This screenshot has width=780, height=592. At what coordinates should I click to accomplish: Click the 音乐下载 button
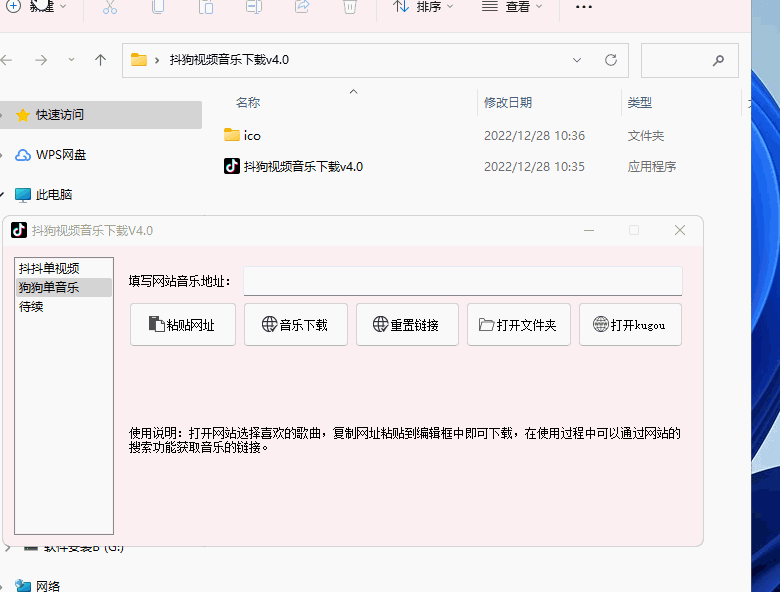(x=295, y=325)
